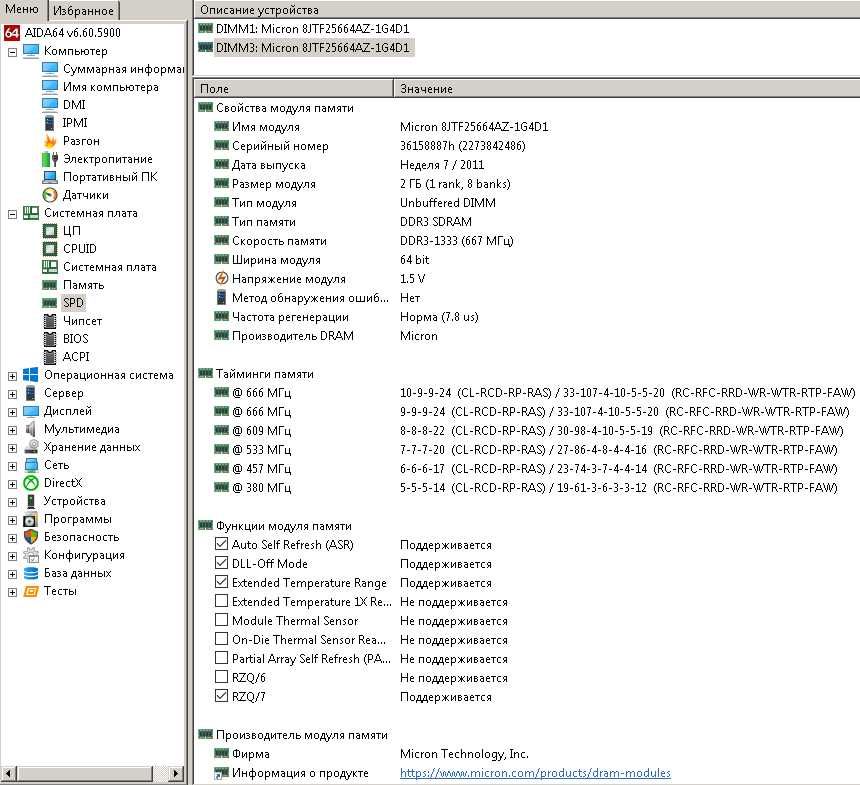Select the Датчики gauge icon

pos(50,195)
